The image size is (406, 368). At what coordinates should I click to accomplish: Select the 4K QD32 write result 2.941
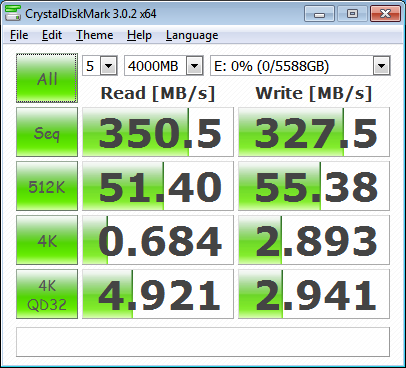(x=314, y=294)
